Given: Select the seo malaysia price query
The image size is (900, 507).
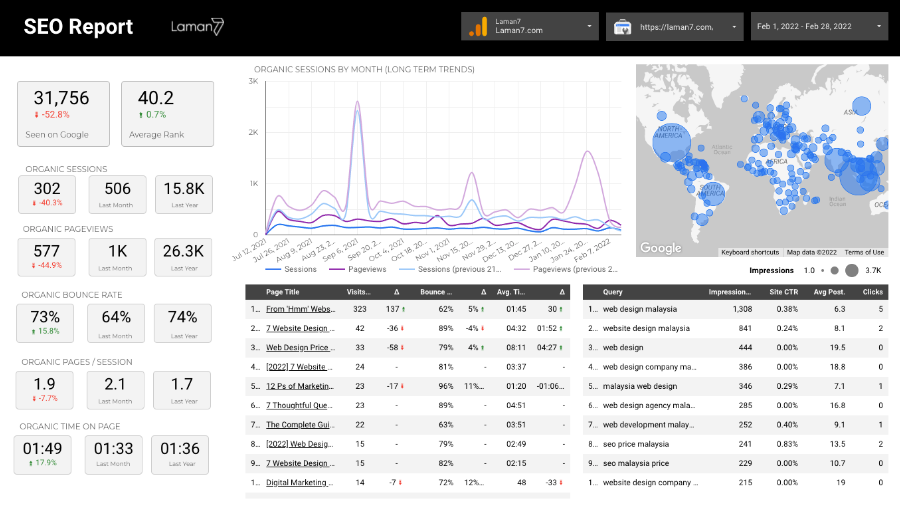Looking at the screenshot, I should (x=635, y=463).
